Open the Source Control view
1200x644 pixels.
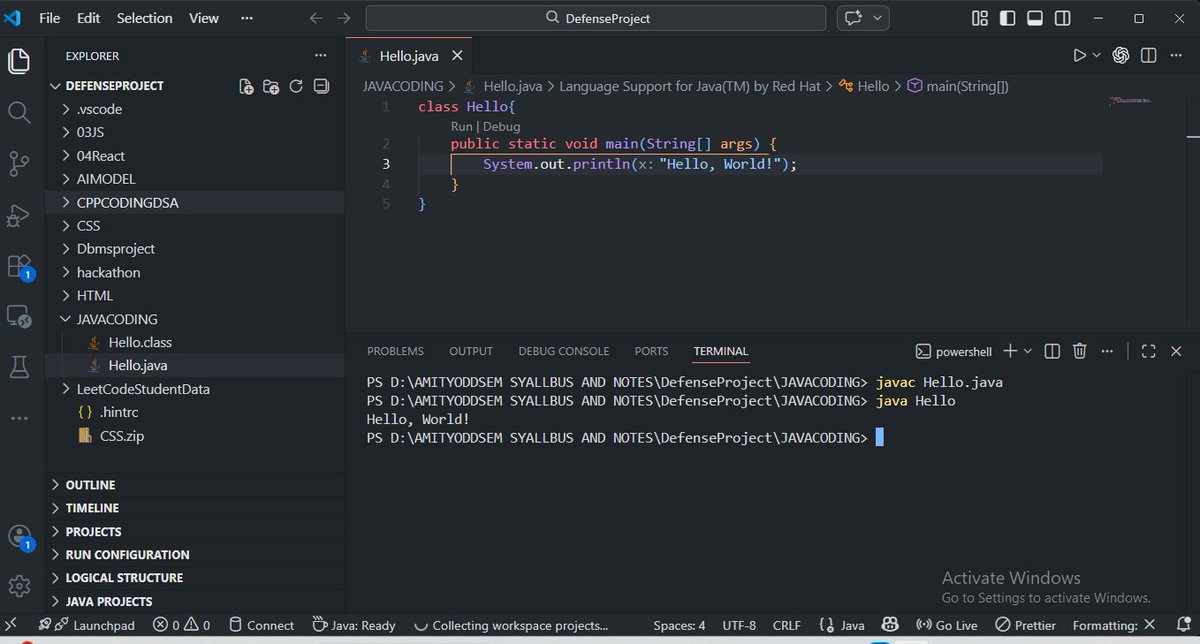[x=19, y=163]
